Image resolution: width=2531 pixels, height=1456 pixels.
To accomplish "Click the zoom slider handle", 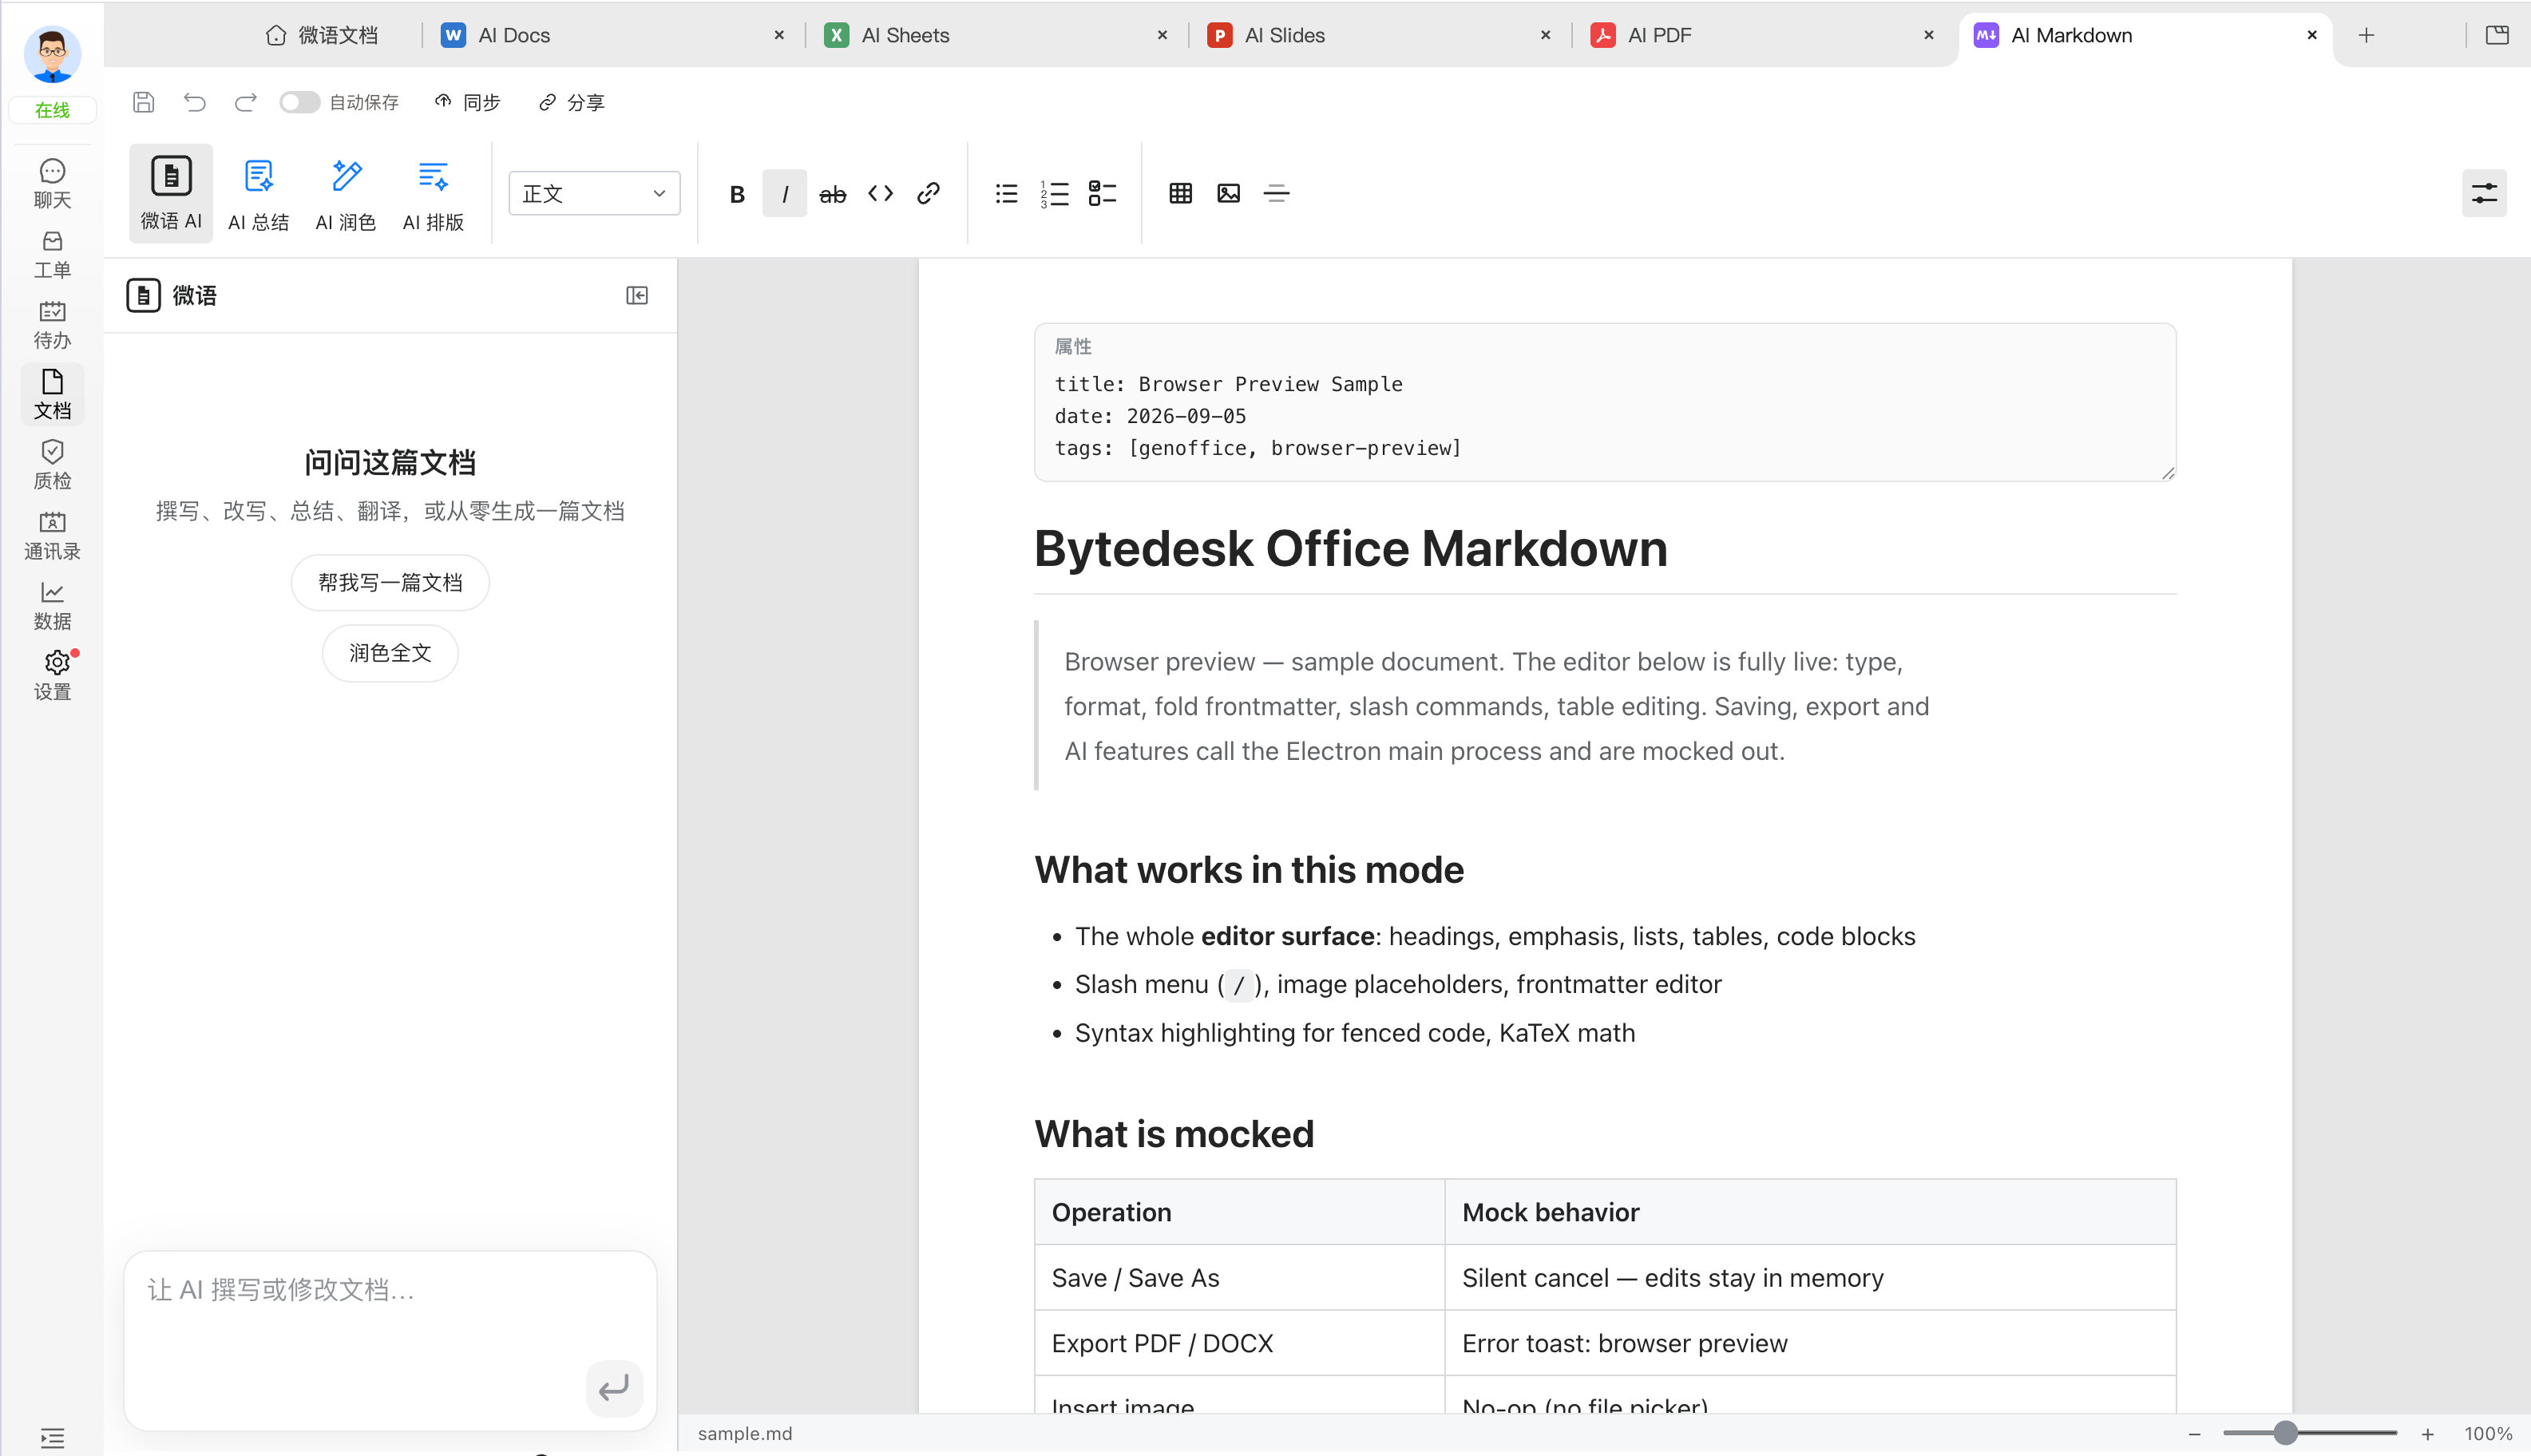I will pos(2285,1433).
